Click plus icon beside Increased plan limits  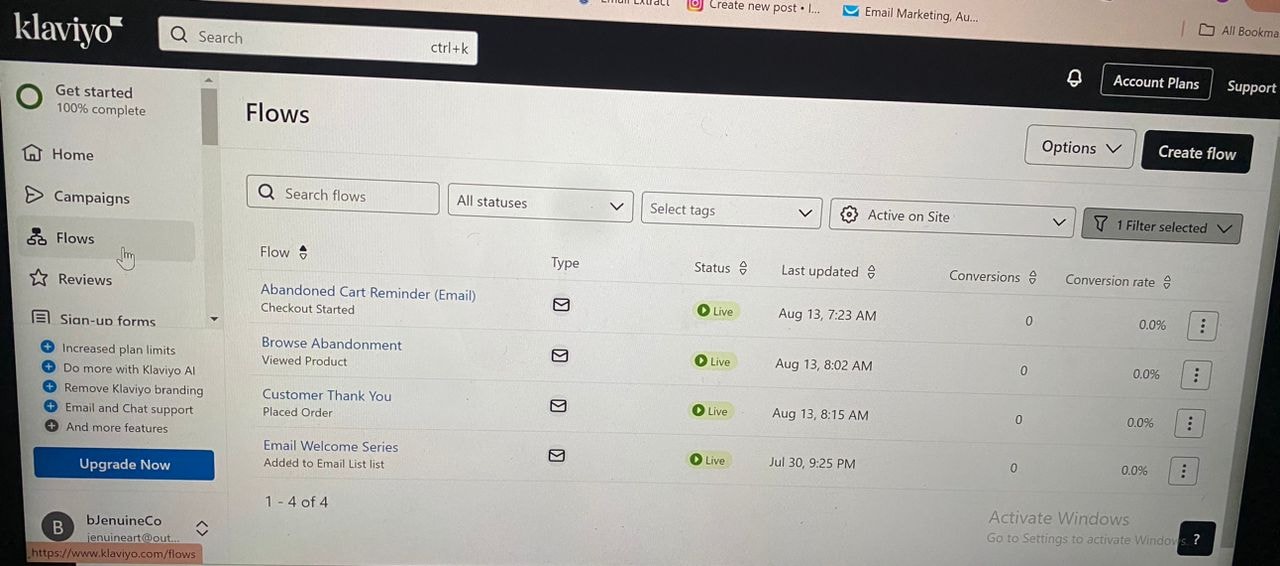(47, 347)
